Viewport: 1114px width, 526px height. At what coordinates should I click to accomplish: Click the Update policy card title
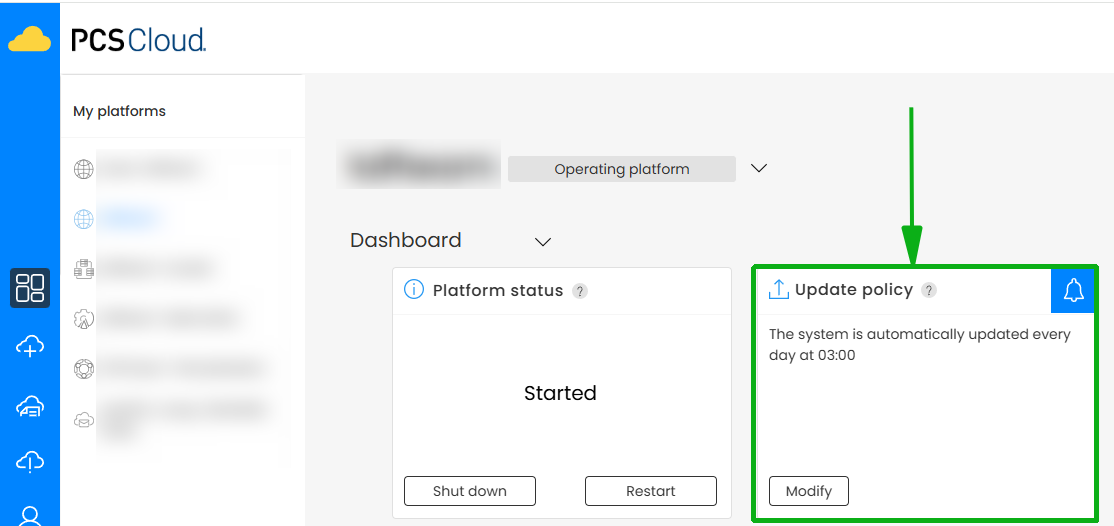(854, 290)
